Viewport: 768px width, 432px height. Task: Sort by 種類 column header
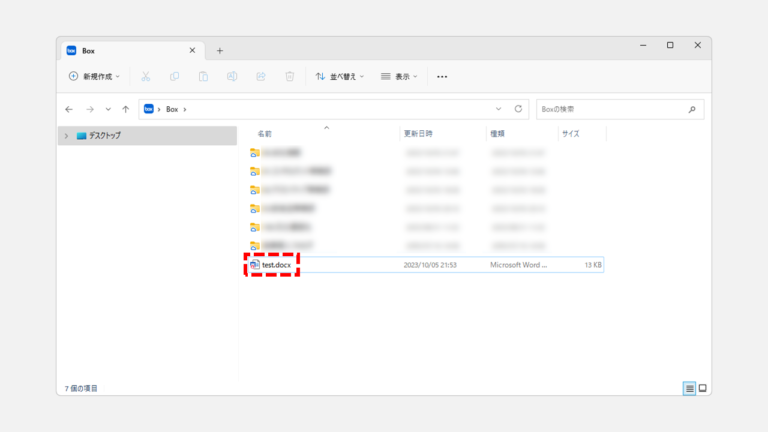pos(497,134)
